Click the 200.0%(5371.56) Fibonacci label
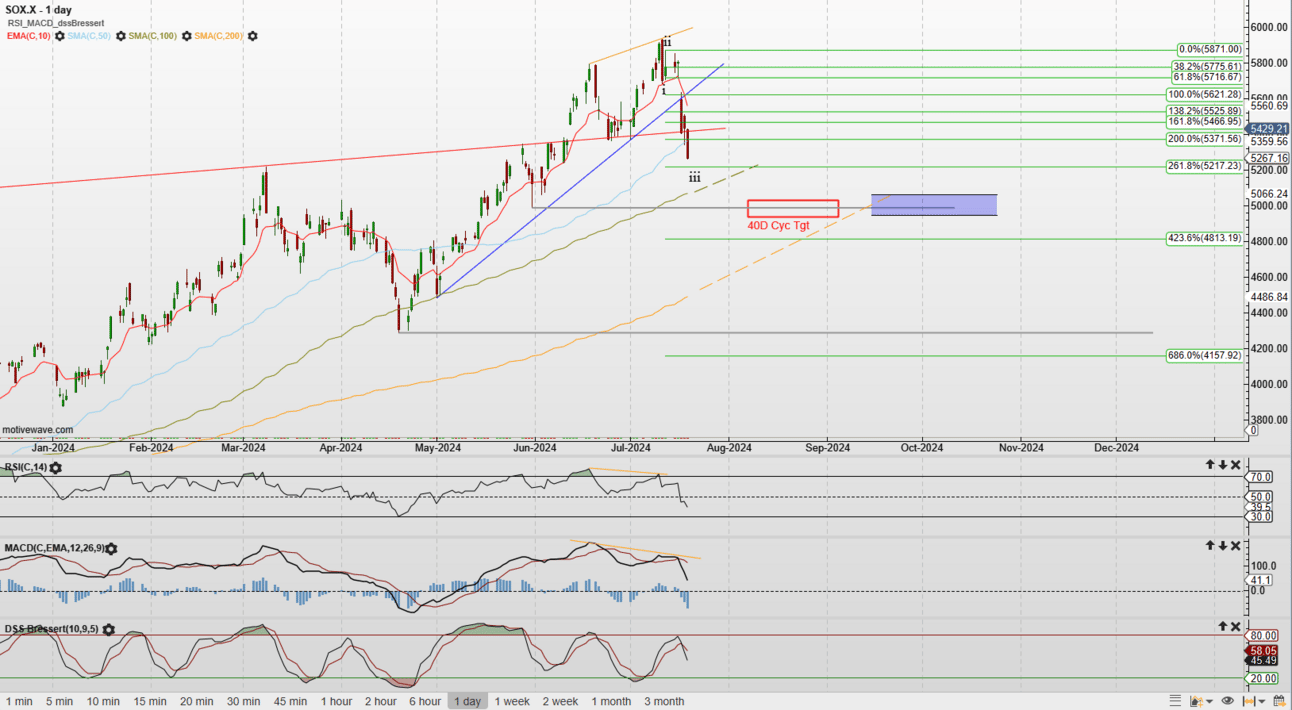Viewport: 1292px width, 710px height. coord(1204,139)
